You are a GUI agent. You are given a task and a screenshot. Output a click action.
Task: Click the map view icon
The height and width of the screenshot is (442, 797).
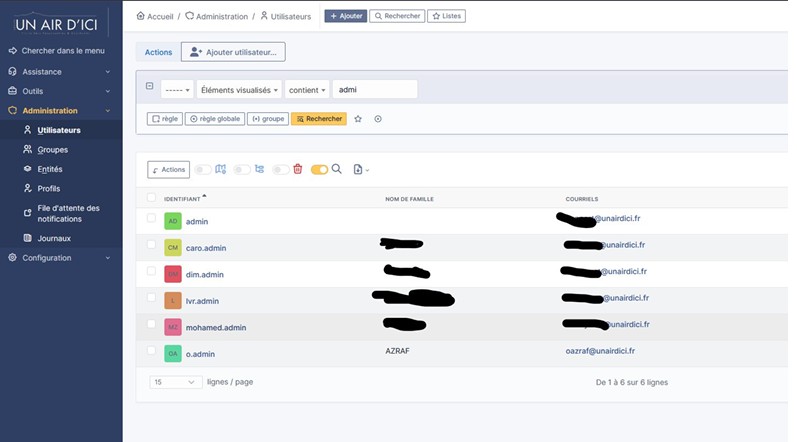pyautogui.click(x=221, y=169)
